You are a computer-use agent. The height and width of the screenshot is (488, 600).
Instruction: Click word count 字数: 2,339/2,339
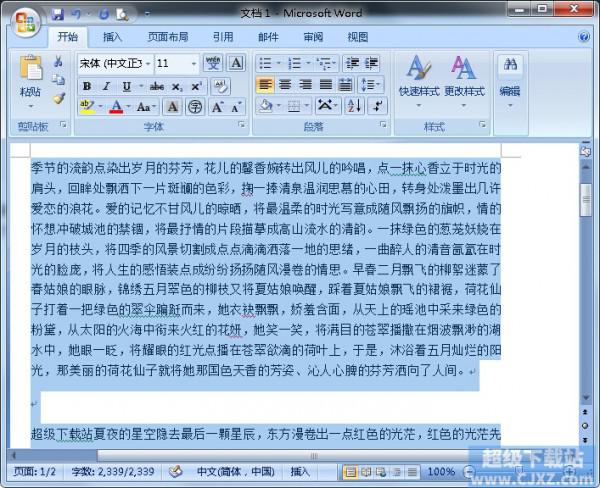tap(113, 472)
